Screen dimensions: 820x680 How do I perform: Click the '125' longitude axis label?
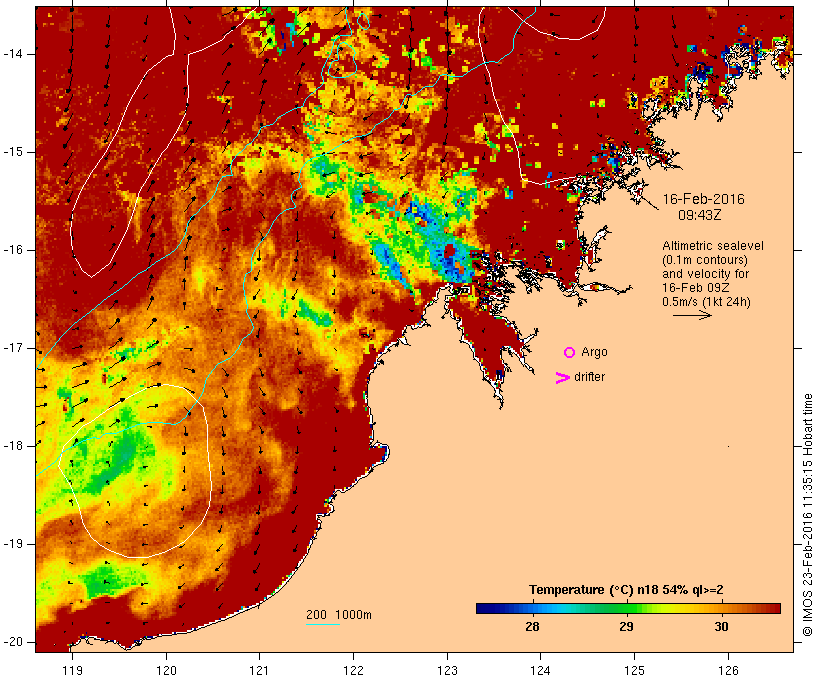click(634, 671)
